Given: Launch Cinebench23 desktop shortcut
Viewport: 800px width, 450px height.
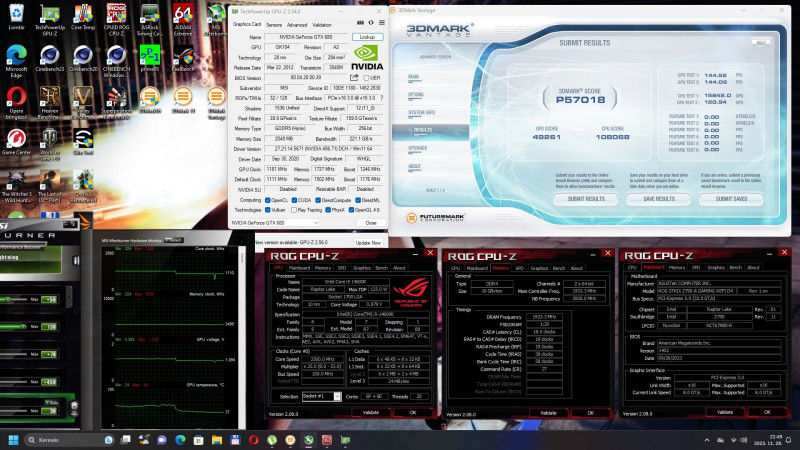Looking at the screenshot, I should pos(49,58).
